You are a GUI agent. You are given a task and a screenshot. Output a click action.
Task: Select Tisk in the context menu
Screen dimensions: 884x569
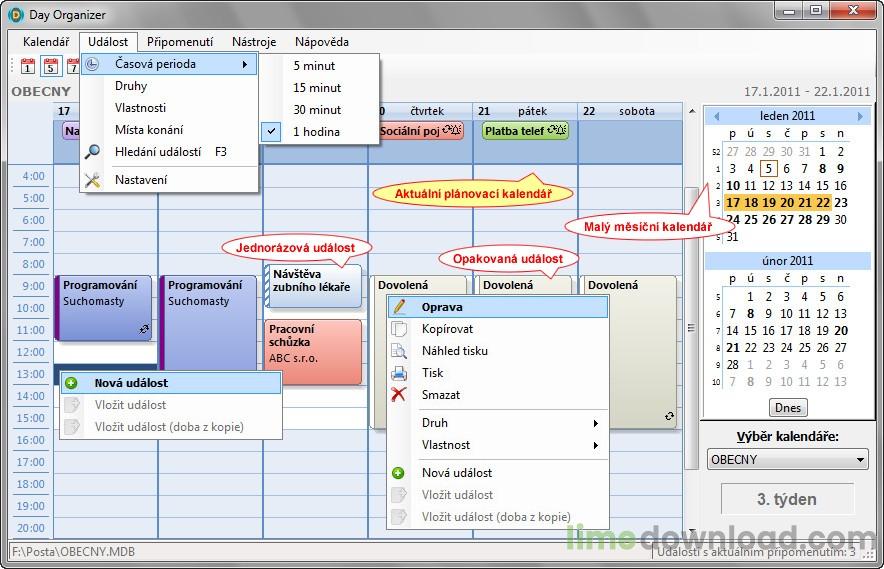[498, 373]
